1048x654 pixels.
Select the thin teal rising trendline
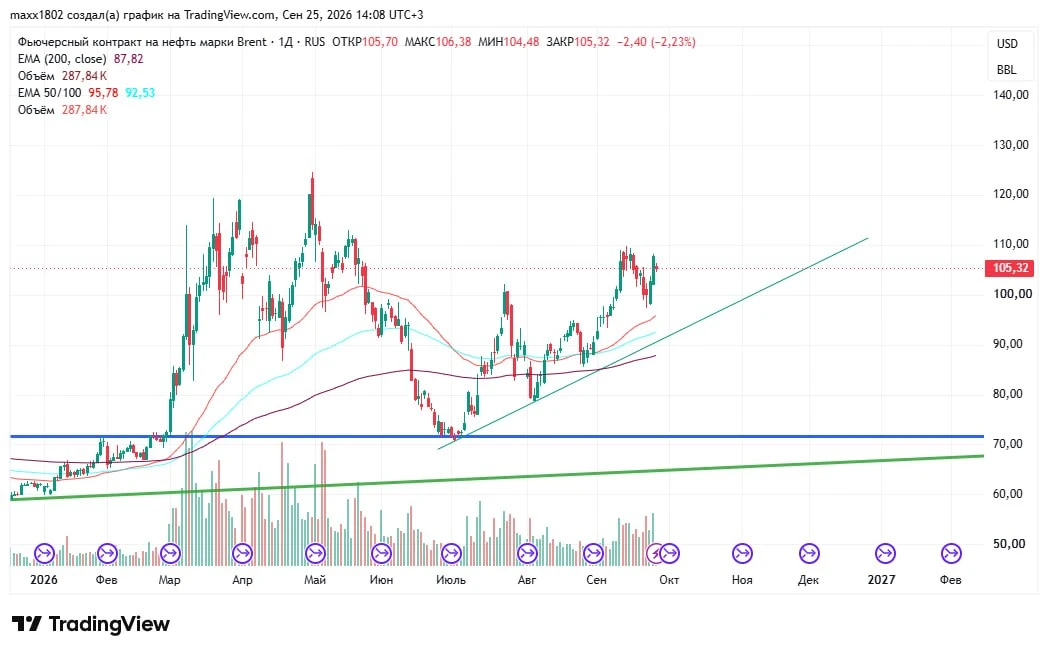(653, 343)
